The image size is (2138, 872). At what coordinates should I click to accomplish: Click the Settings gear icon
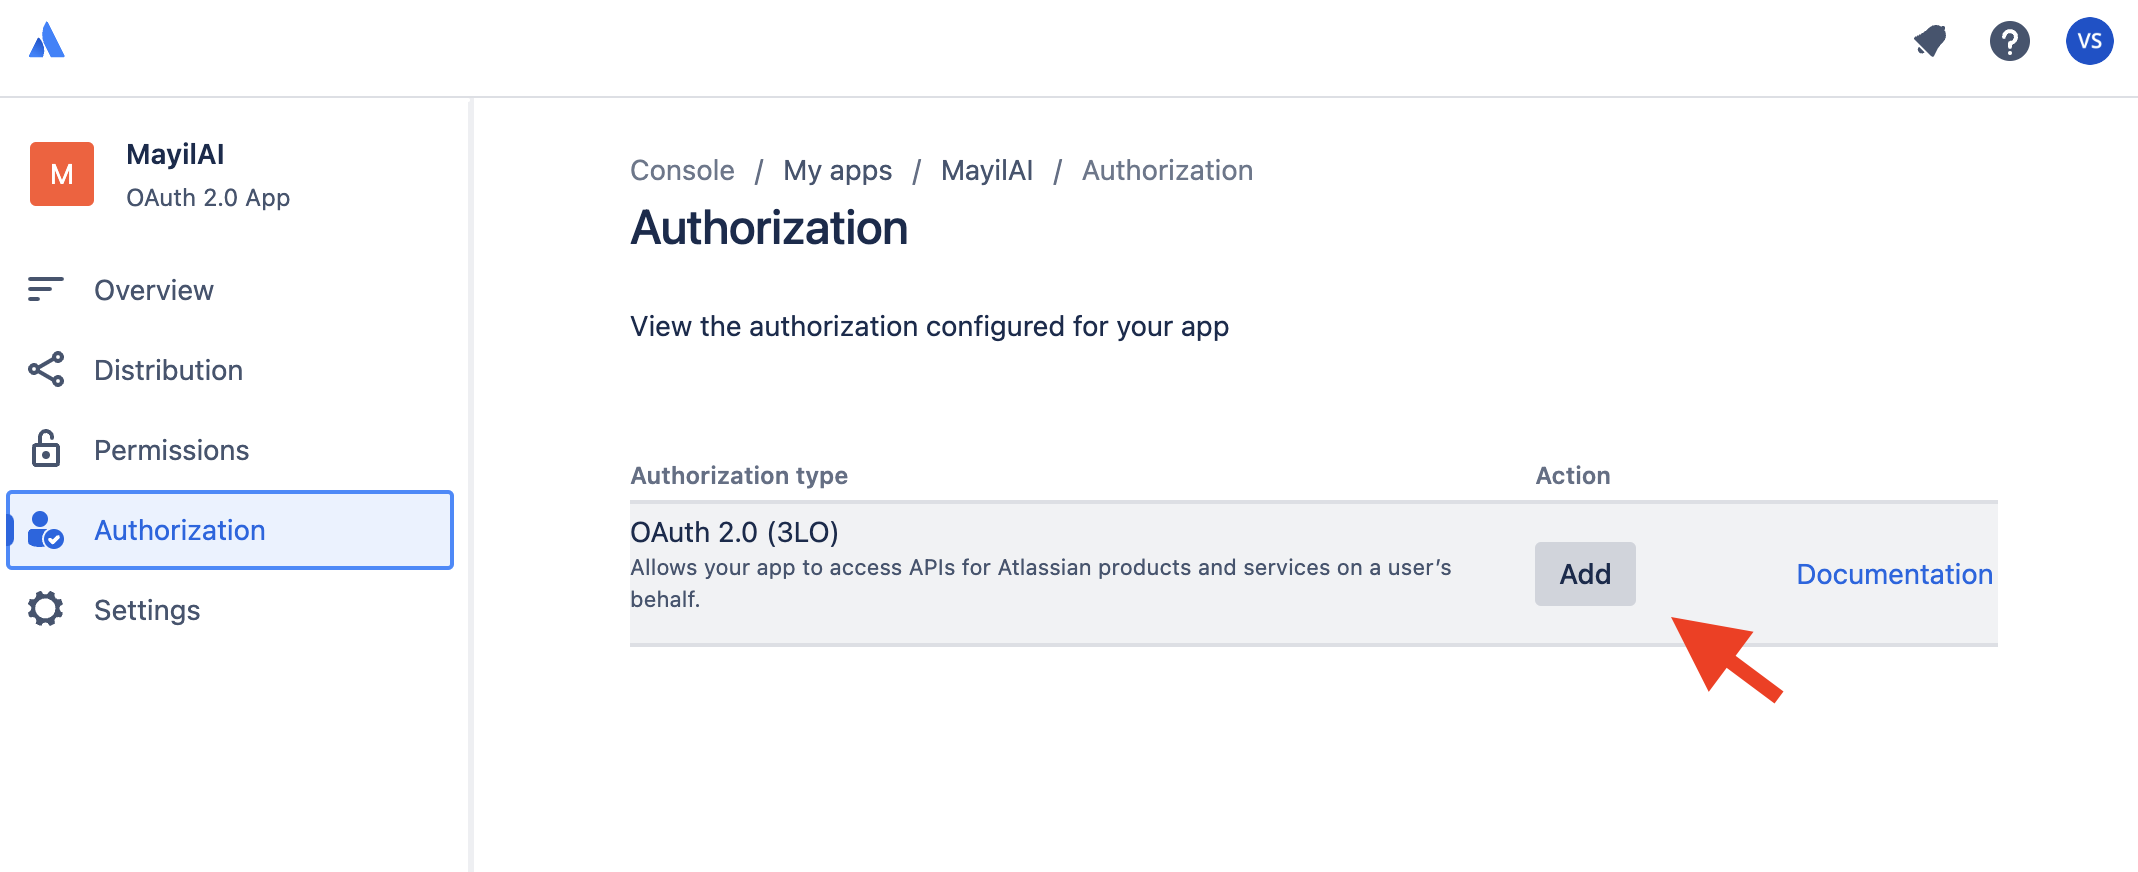(x=46, y=609)
